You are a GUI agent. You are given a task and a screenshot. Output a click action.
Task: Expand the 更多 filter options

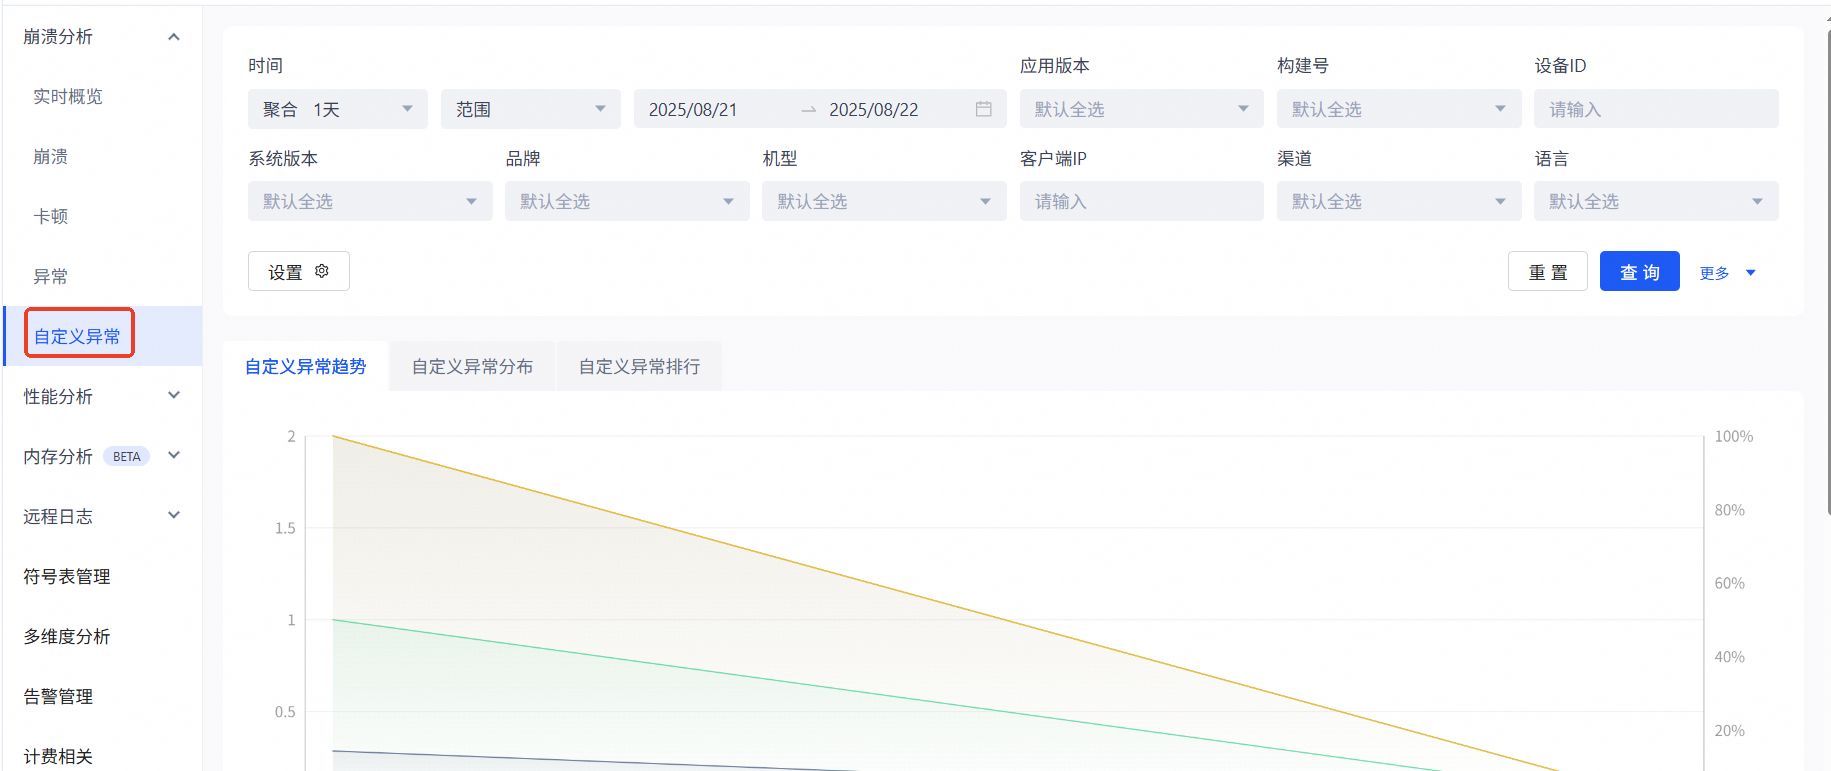1727,273
